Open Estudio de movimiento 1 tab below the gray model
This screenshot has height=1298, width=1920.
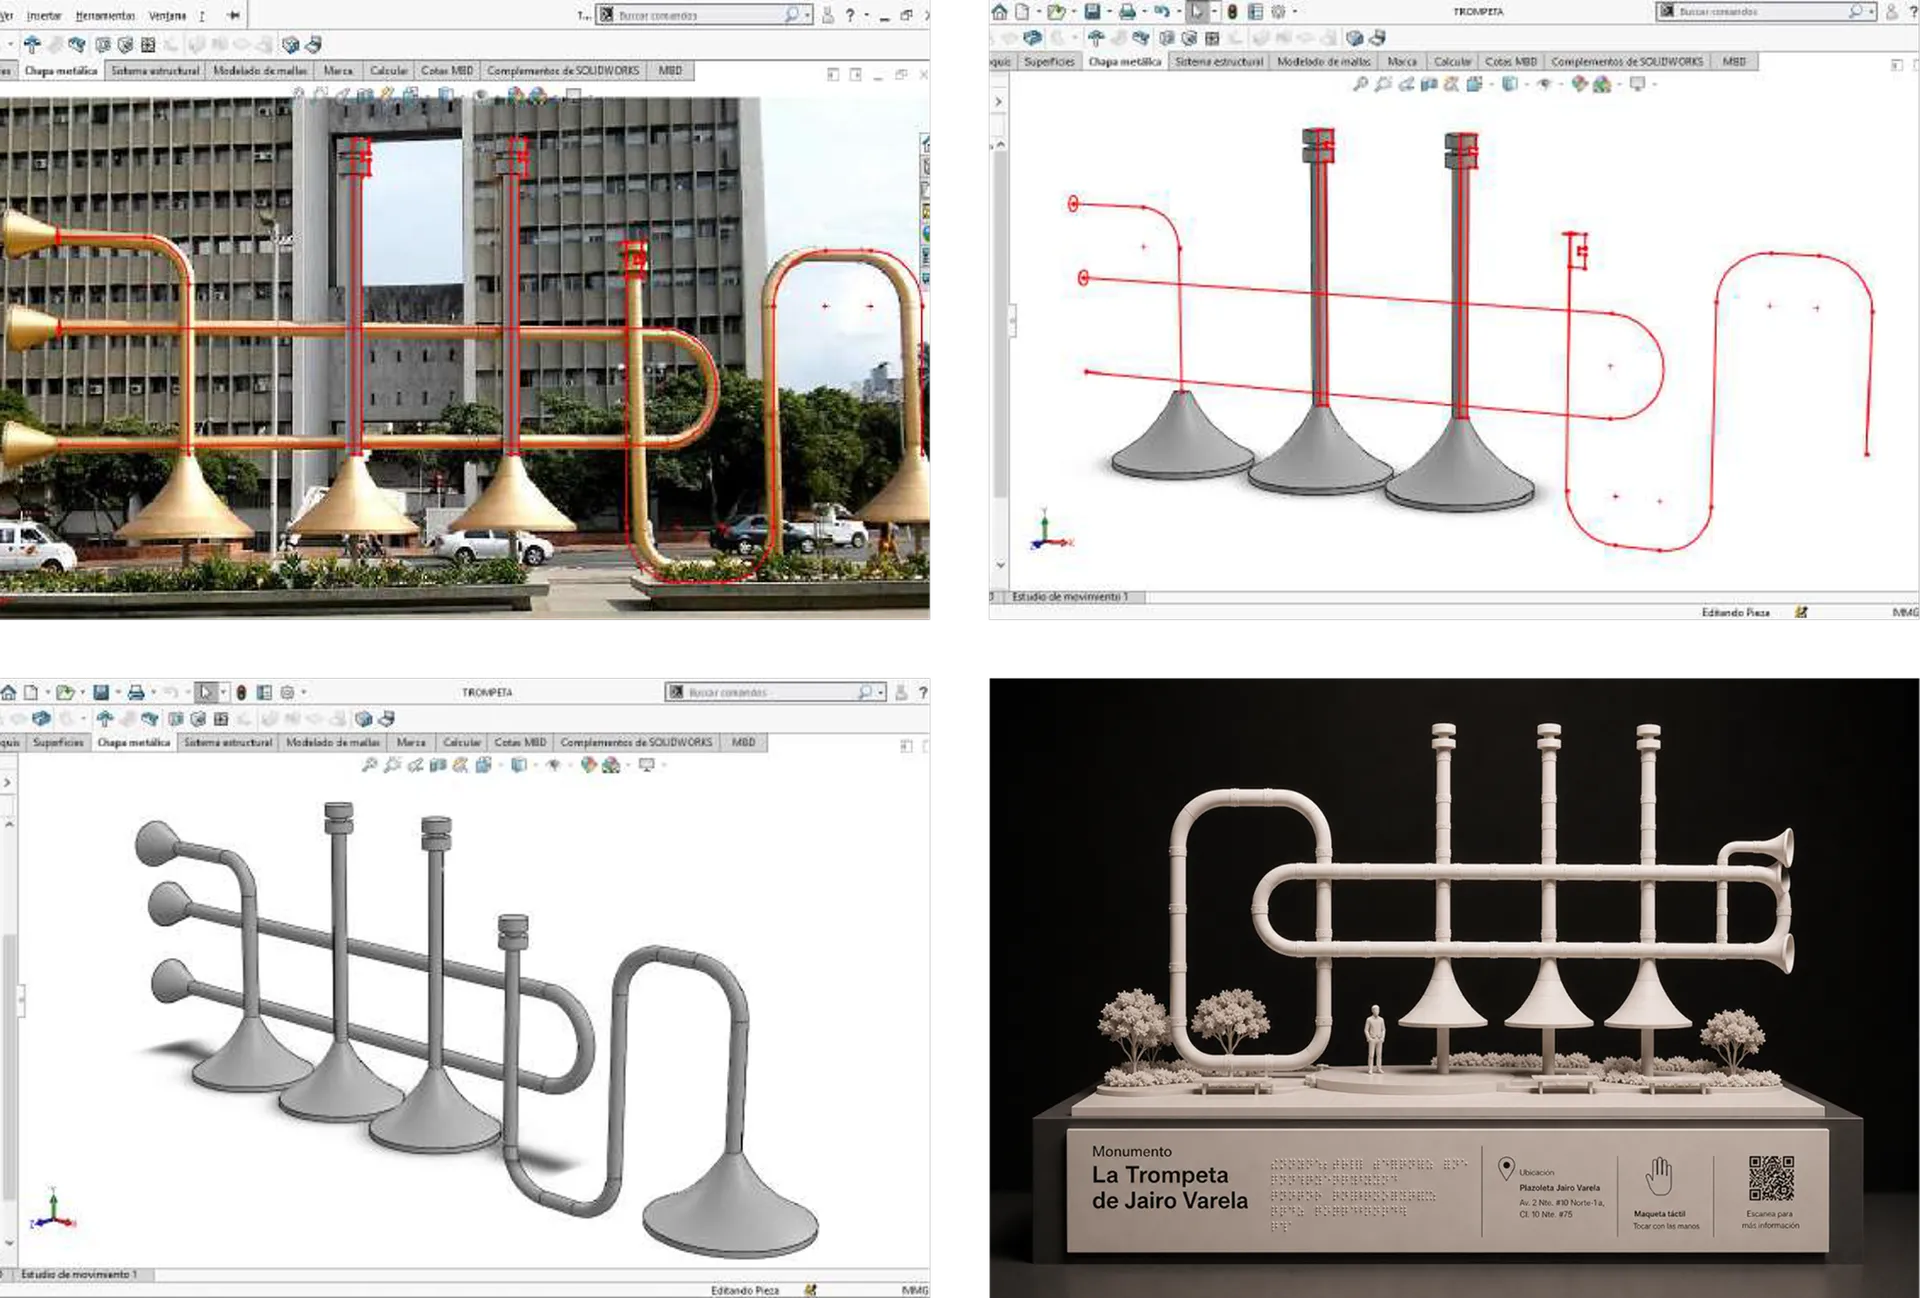click(79, 1274)
